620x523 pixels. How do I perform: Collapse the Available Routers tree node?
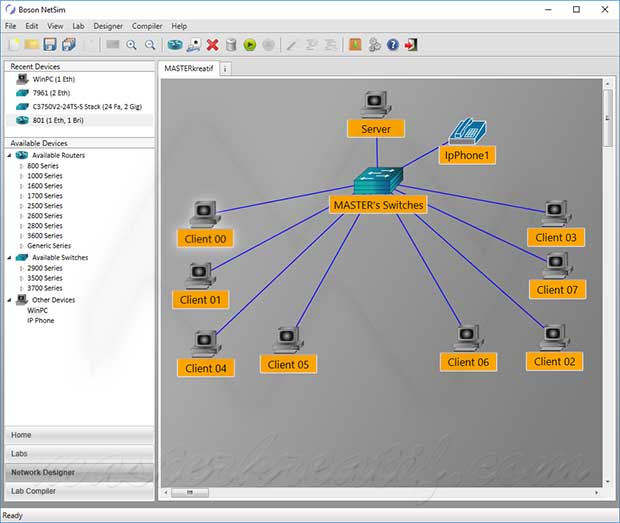click(x=9, y=155)
